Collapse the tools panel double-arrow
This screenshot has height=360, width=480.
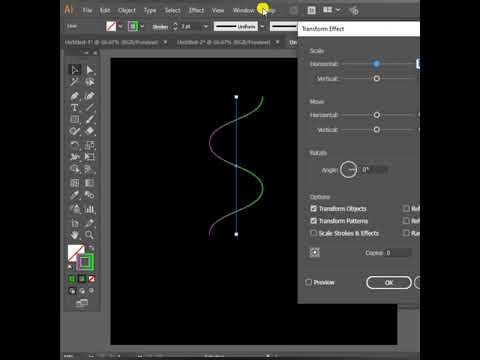[86, 53]
